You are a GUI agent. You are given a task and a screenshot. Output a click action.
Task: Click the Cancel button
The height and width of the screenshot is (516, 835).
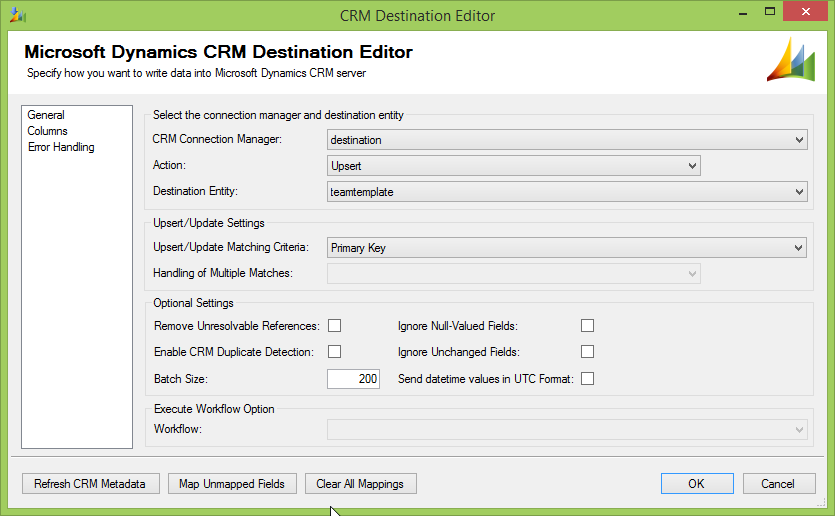tap(779, 484)
